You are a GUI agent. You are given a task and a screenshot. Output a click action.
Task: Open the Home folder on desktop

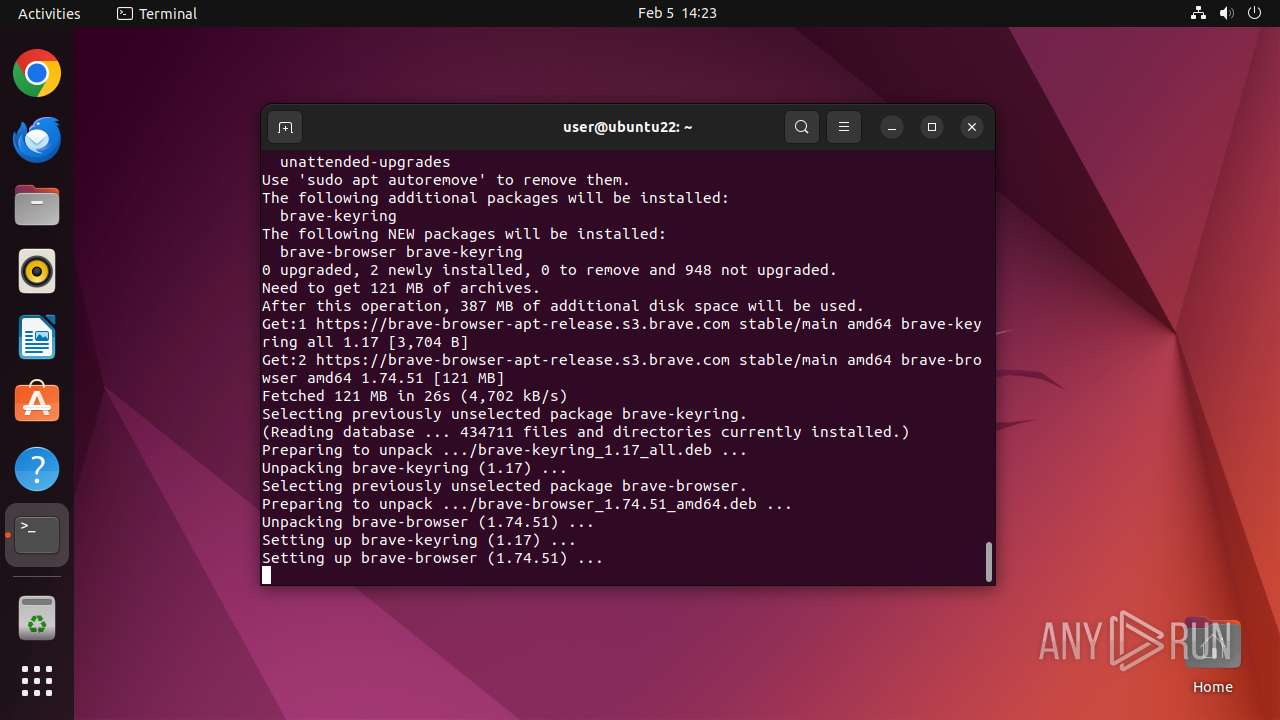click(1212, 656)
